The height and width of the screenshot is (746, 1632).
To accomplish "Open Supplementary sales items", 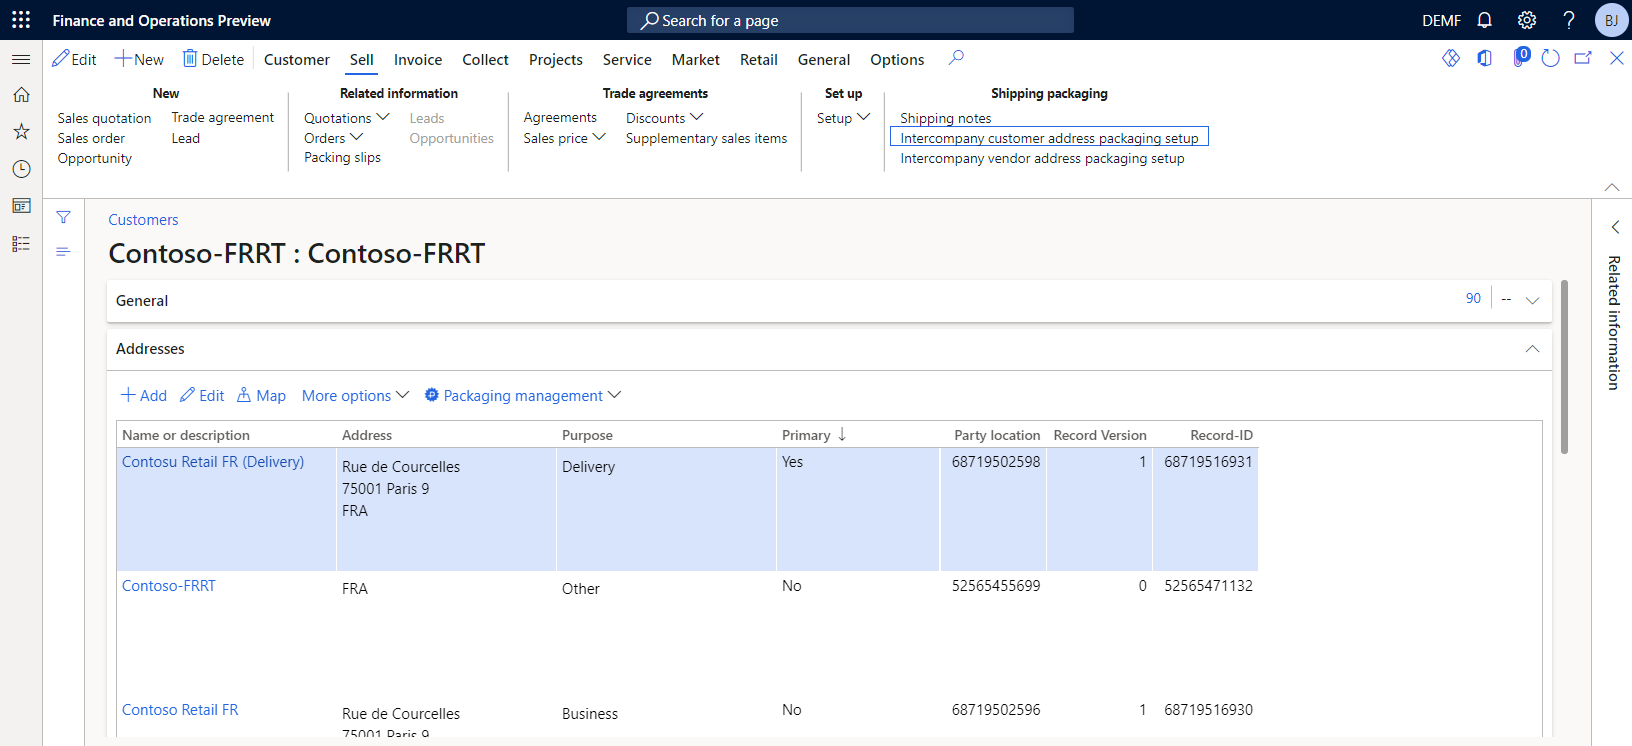I will (x=706, y=138).
